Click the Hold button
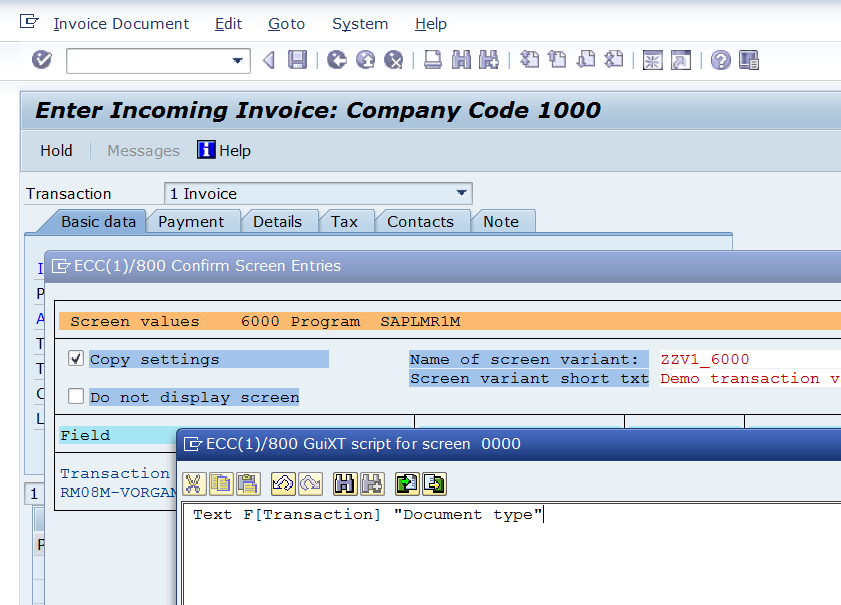Viewport: 841px width, 605px height. point(56,150)
